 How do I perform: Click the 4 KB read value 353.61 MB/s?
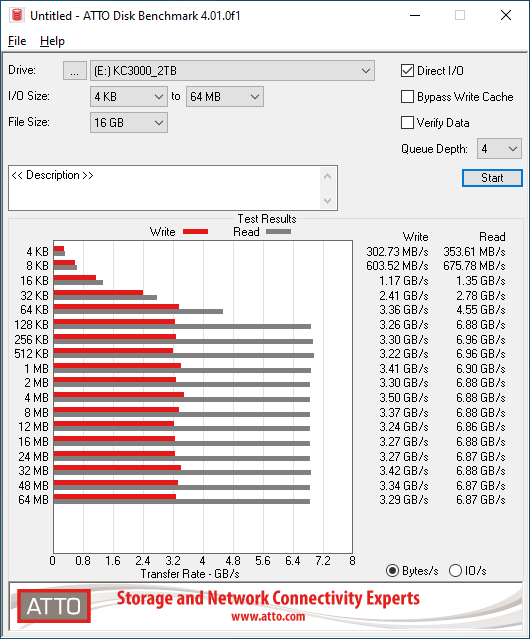[474, 252]
